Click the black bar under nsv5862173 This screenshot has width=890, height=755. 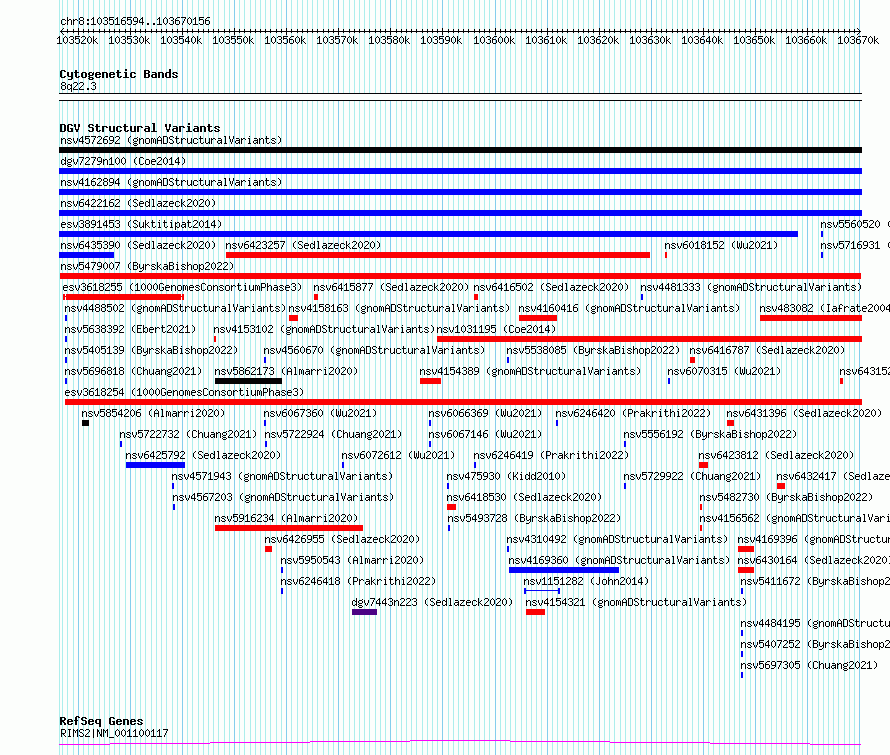tap(249, 381)
